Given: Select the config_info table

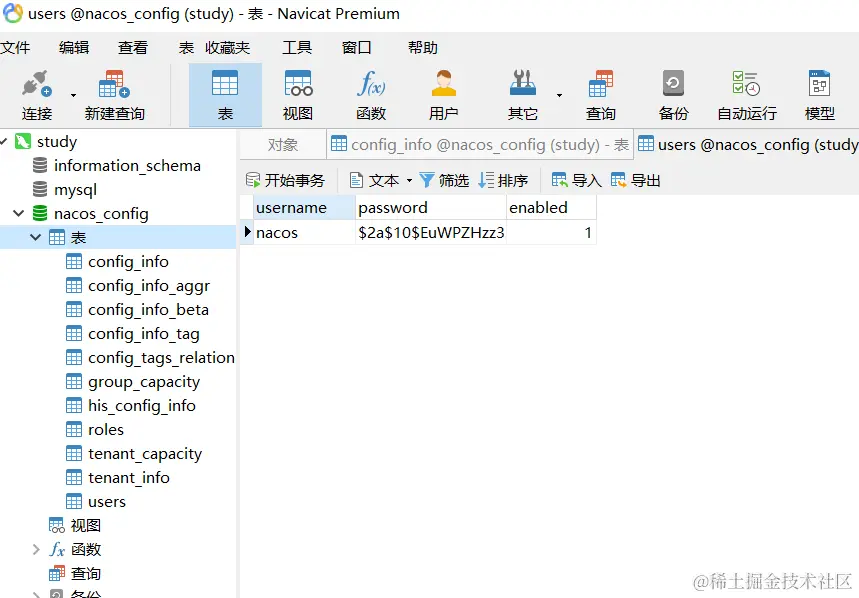Looking at the screenshot, I should 128,262.
